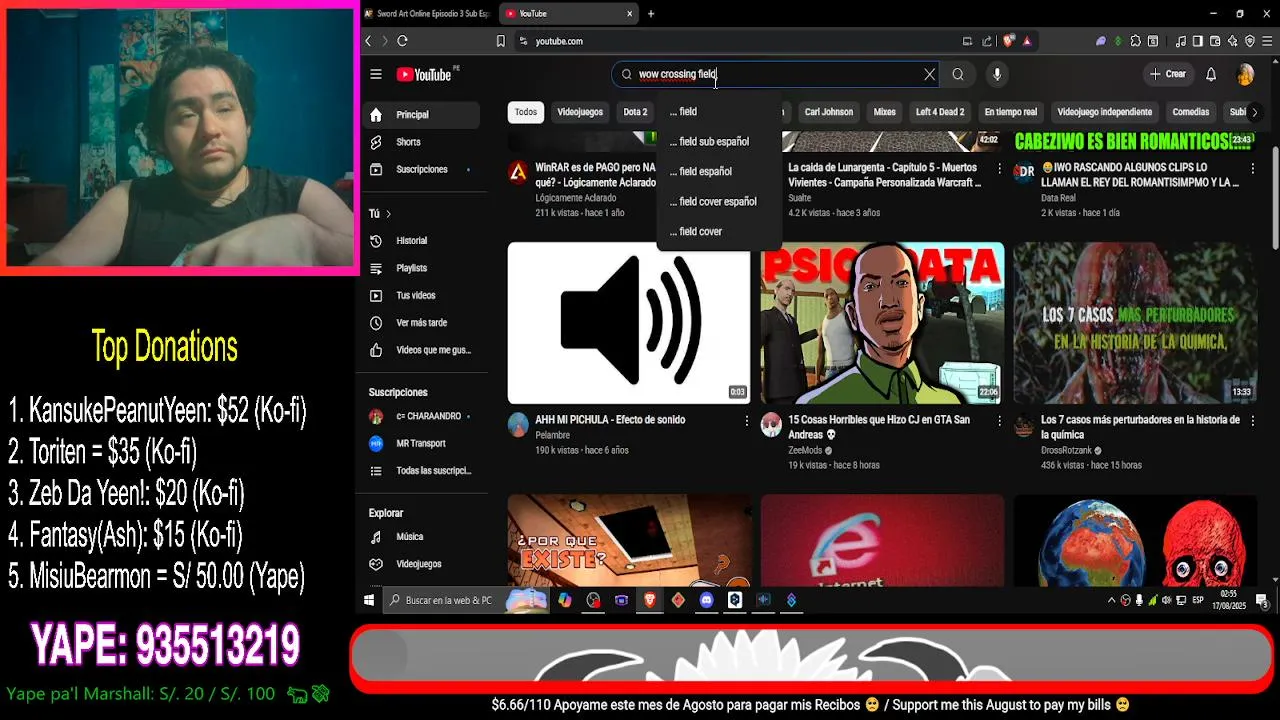The width and height of the screenshot is (1280, 720).
Task: Submit search with magnifier button
Action: (958, 74)
